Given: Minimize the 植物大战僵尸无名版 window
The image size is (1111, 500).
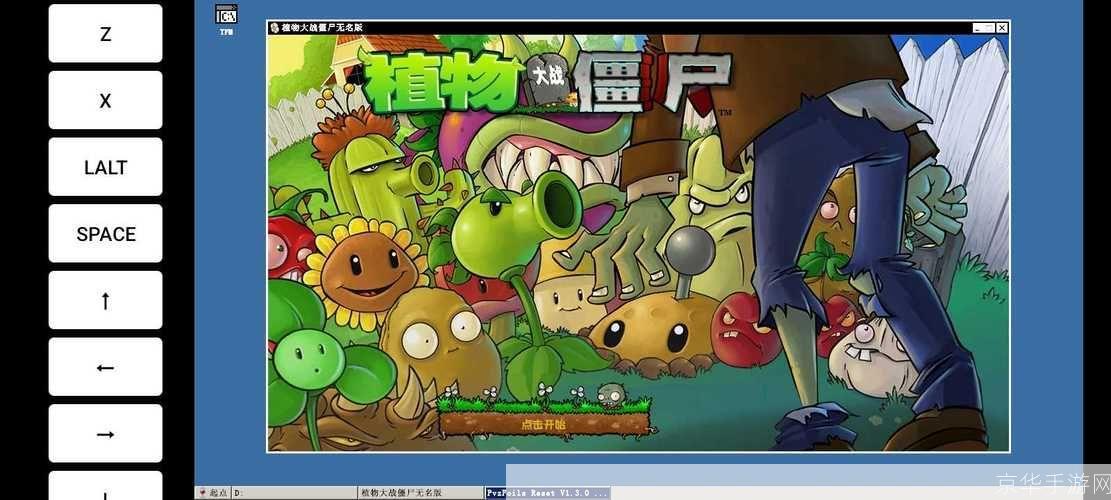Looking at the screenshot, I should 978,28.
